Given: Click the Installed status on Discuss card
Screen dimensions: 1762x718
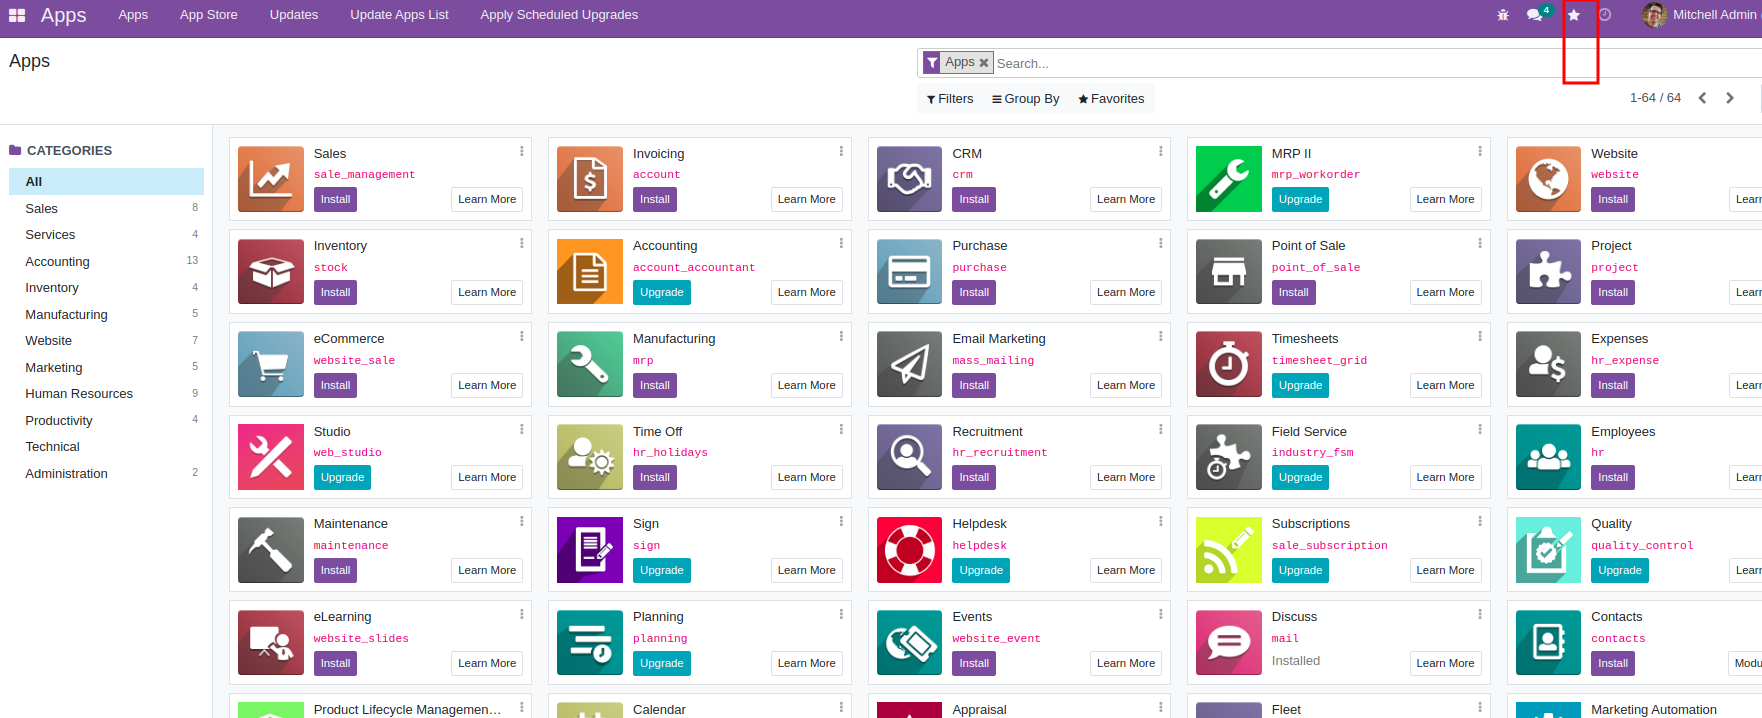Looking at the screenshot, I should pyautogui.click(x=1296, y=661).
